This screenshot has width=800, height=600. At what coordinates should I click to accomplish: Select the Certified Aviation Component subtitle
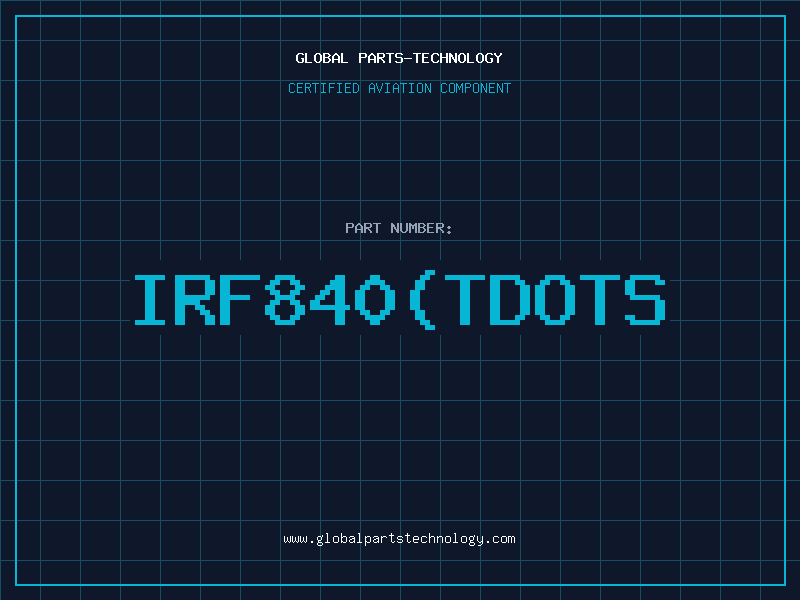pos(399,88)
